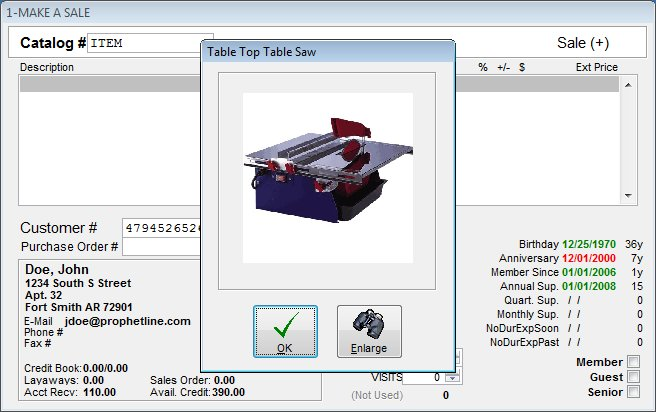Viewport: 656px width, 412px height.
Task: Click into the Catalog # field
Action: pos(143,43)
